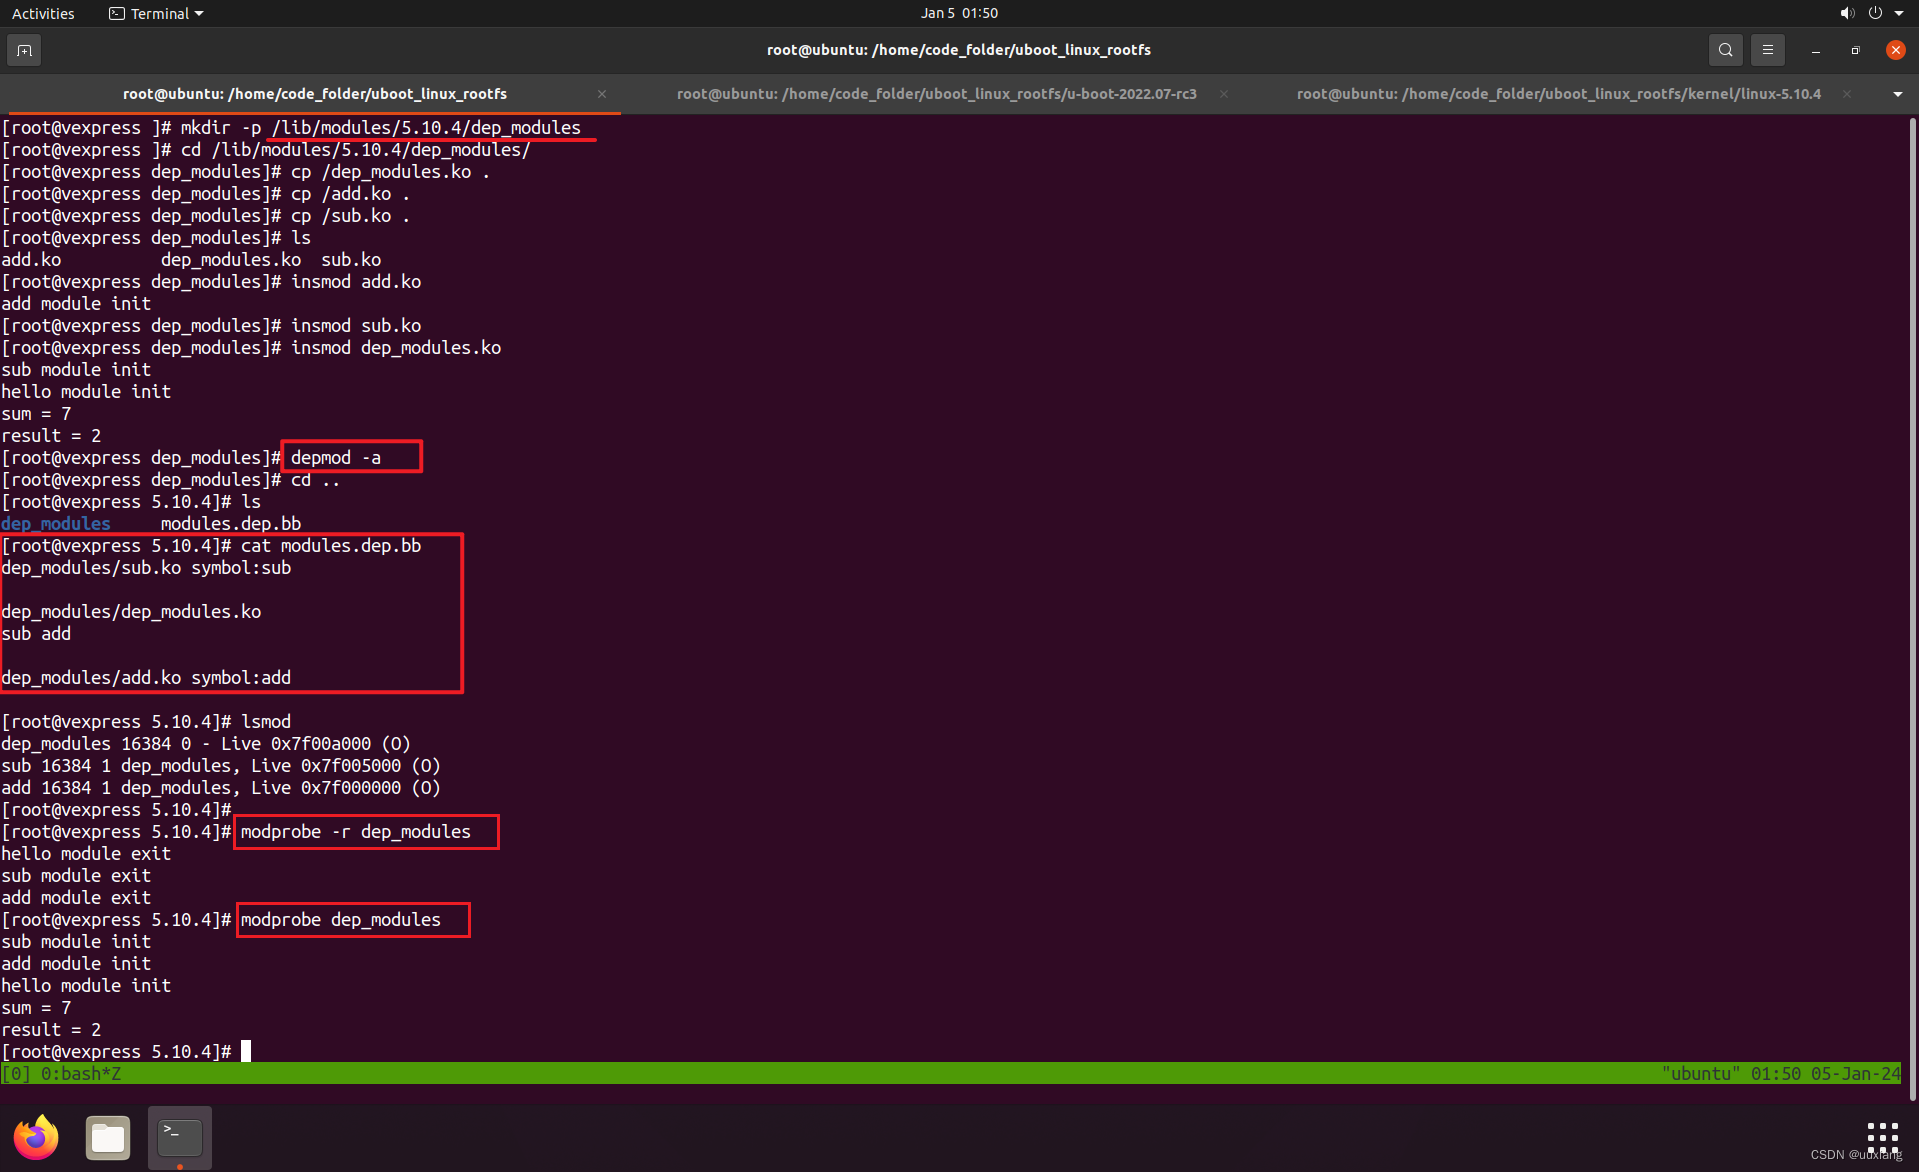Click the 'hello module exit' output line
1919x1172 pixels.
tap(86, 854)
